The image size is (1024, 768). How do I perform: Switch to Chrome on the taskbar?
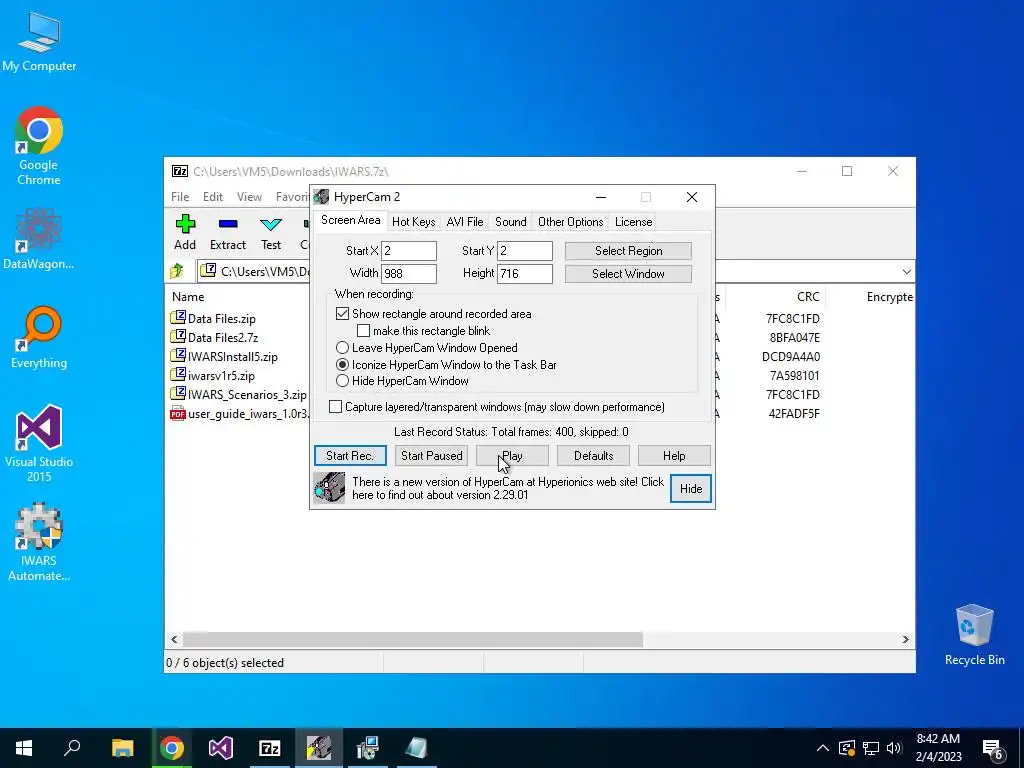click(172, 748)
